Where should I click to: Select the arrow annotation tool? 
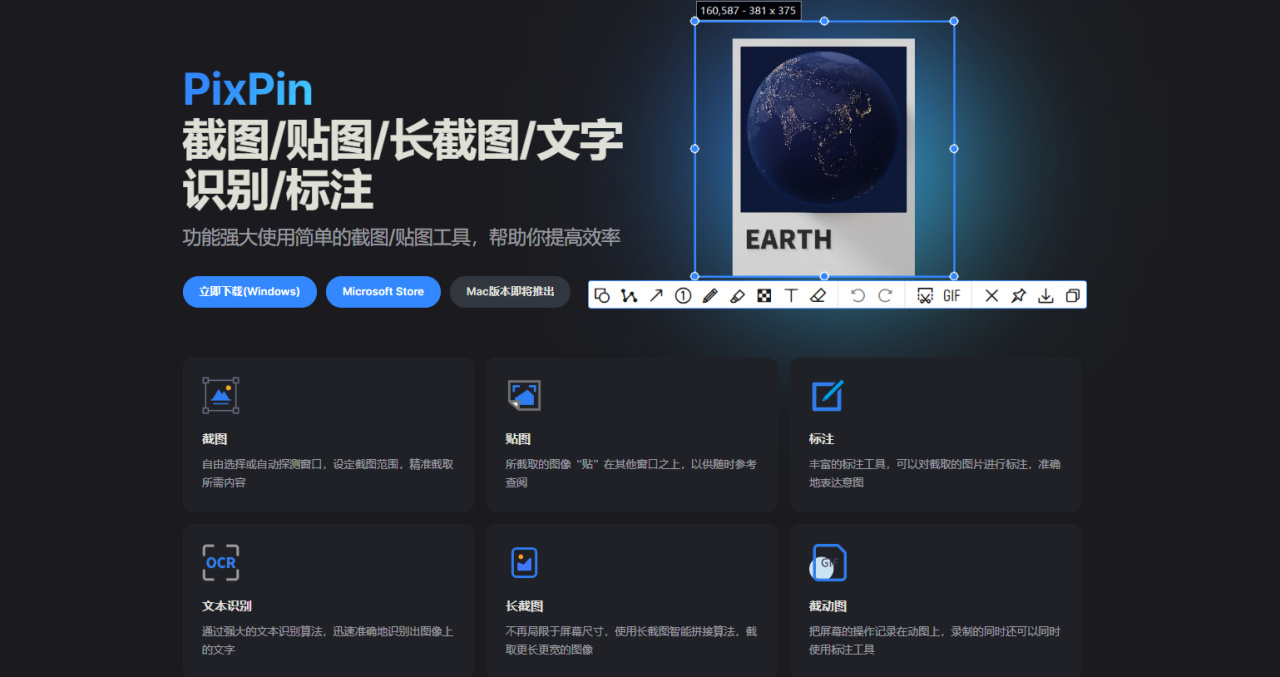tap(656, 295)
